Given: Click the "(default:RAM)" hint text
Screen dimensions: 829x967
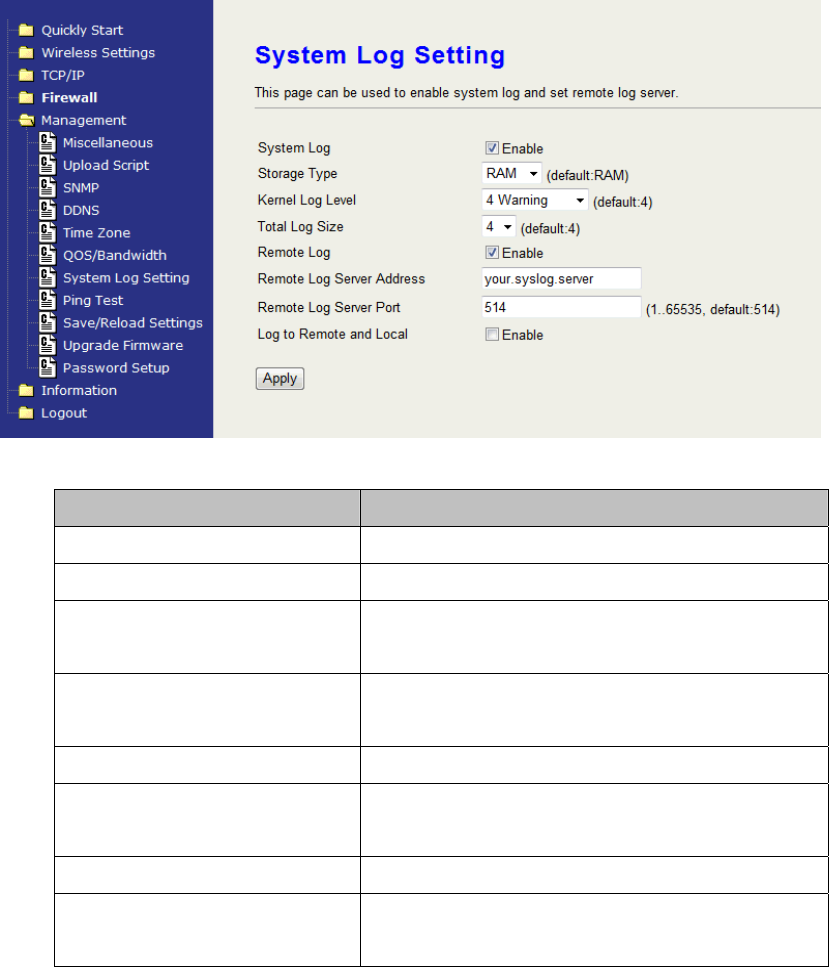Looking at the screenshot, I should (x=587, y=176).
